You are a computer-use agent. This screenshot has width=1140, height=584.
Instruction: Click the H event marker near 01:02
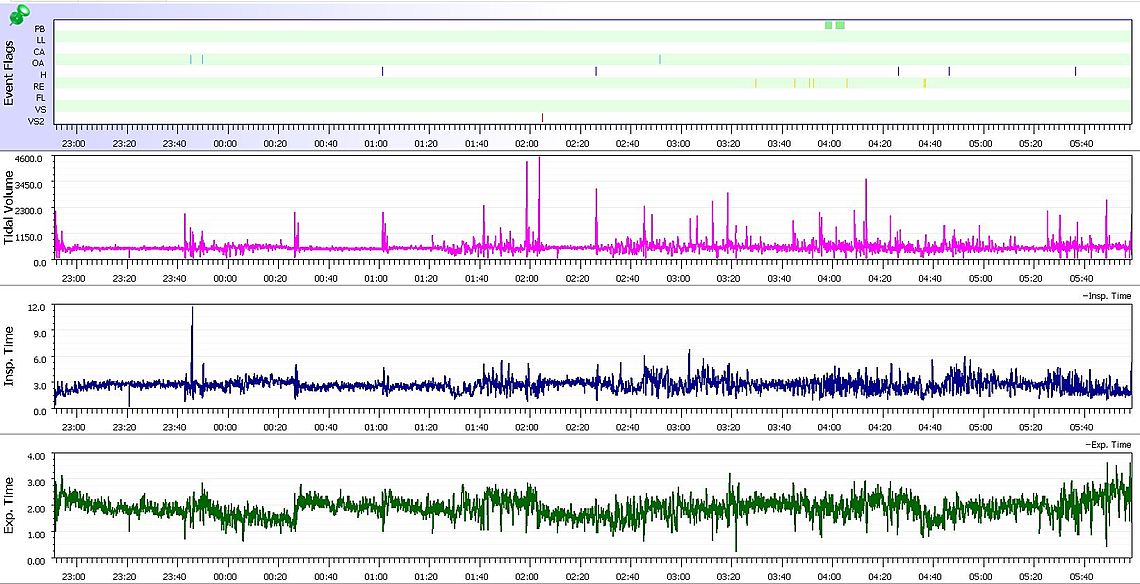pyautogui.click(x=382, y=71)
